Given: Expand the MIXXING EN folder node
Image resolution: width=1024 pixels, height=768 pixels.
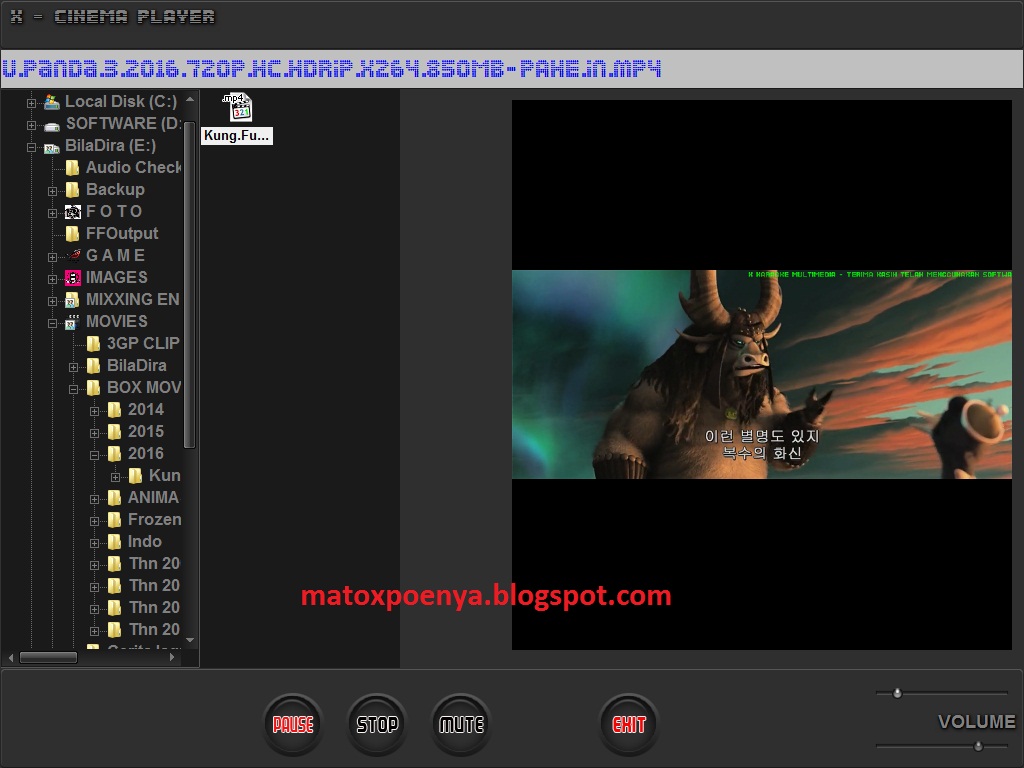Looking at the screenshot, I should tap(52, 301).
